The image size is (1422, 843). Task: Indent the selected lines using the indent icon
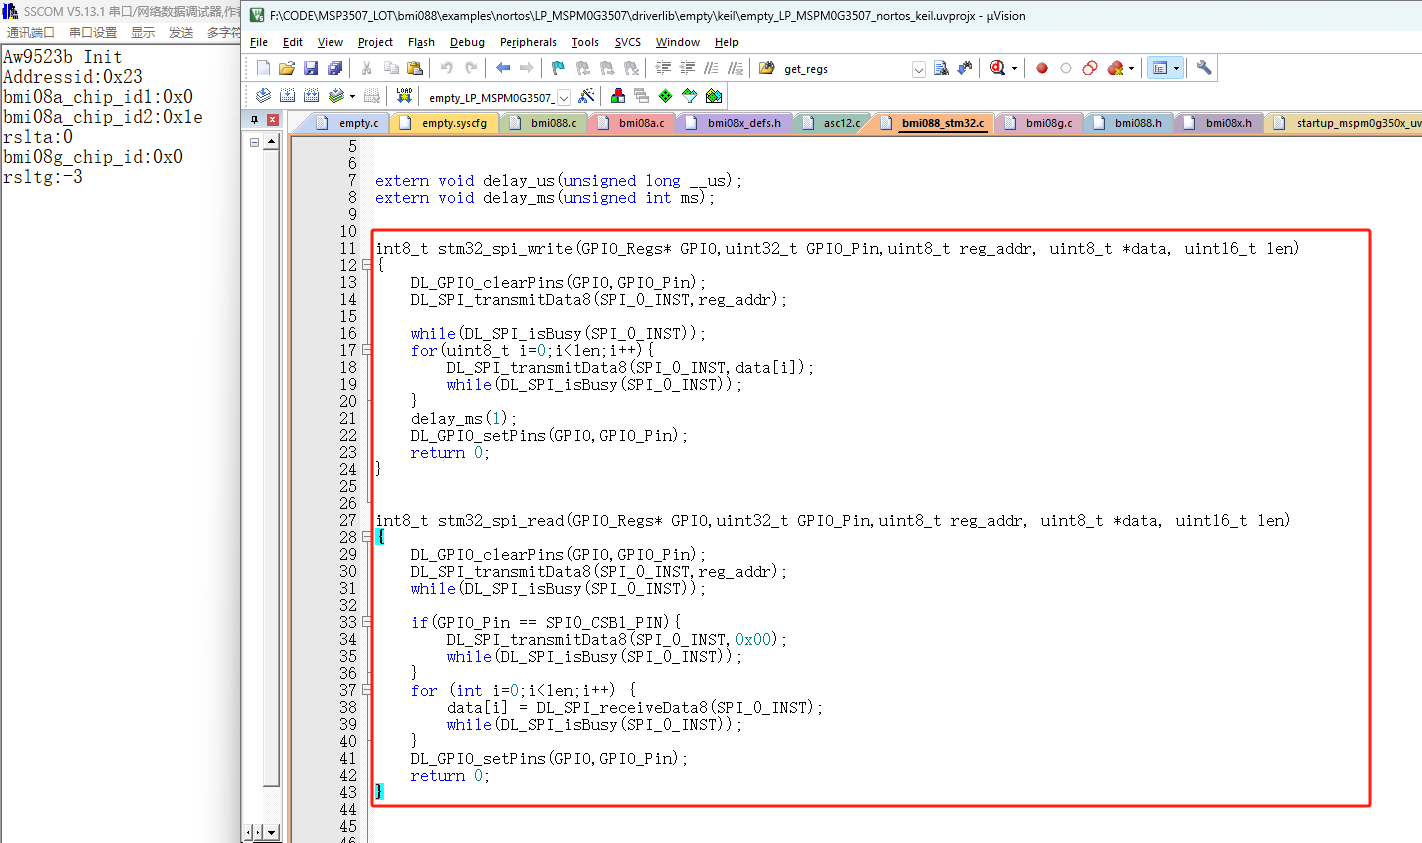(x=663, y=68)
